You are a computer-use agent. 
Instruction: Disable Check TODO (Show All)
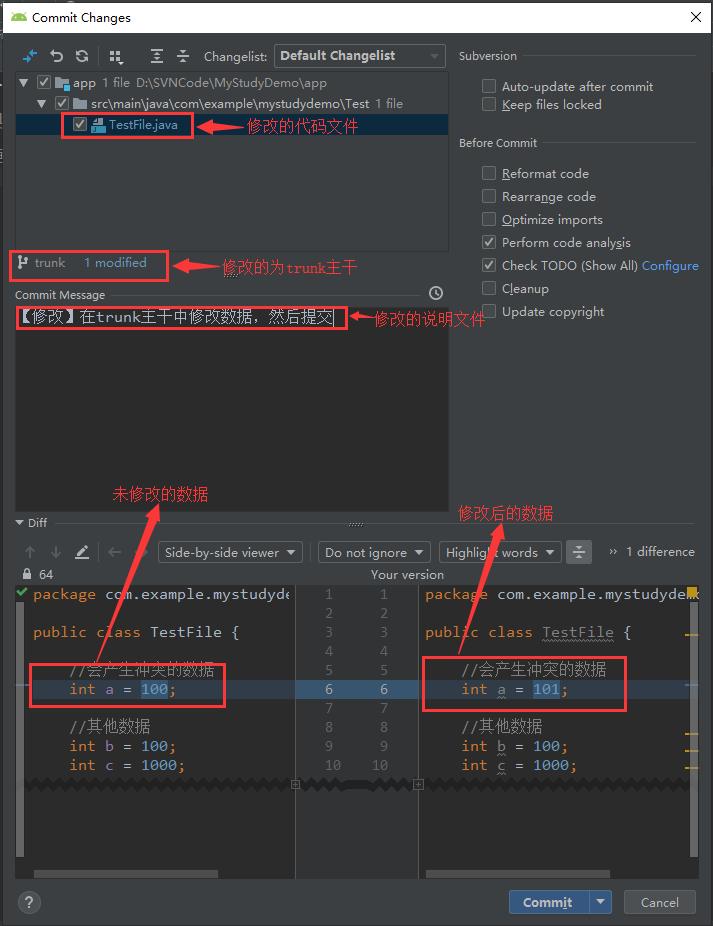(x=489, y=265)
